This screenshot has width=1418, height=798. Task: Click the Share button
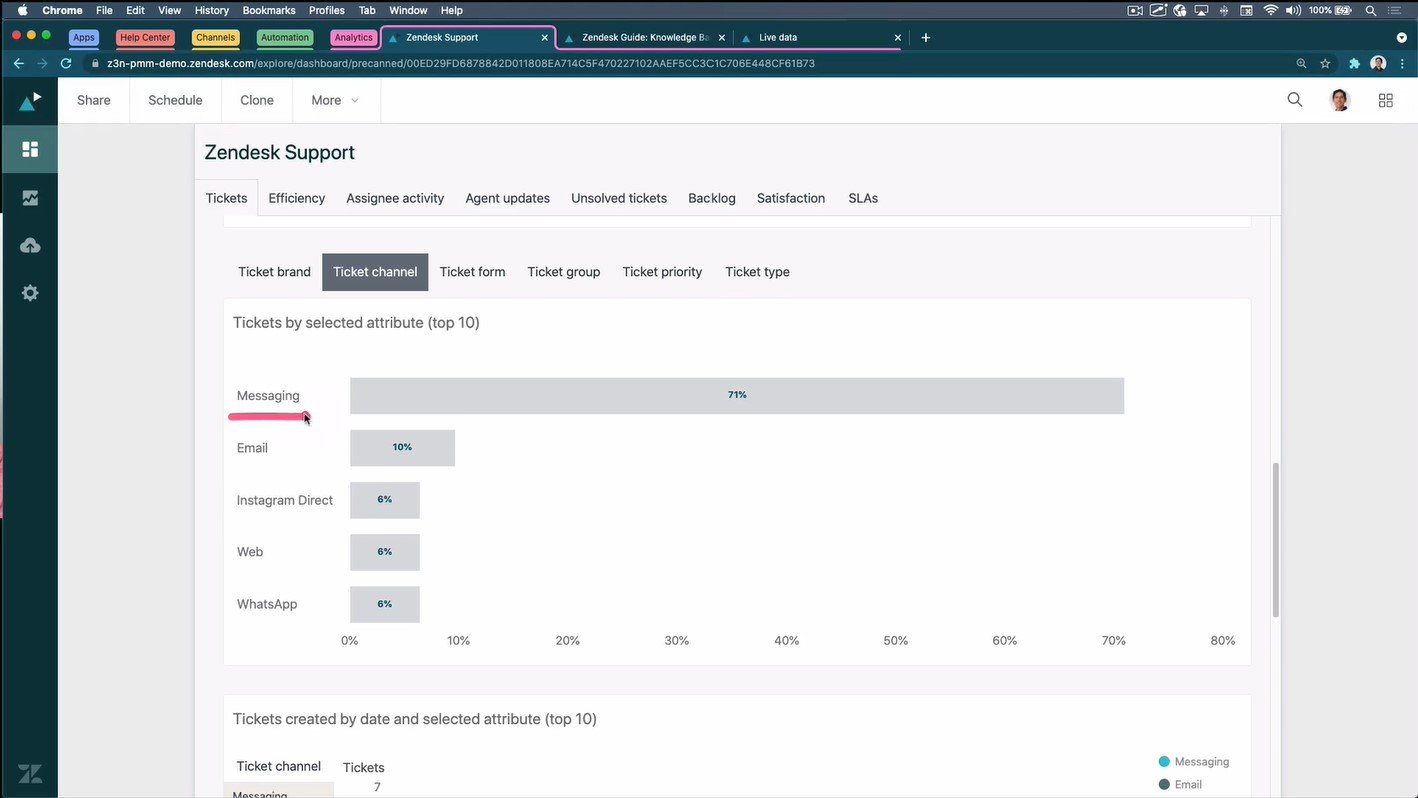coord(94,100)
